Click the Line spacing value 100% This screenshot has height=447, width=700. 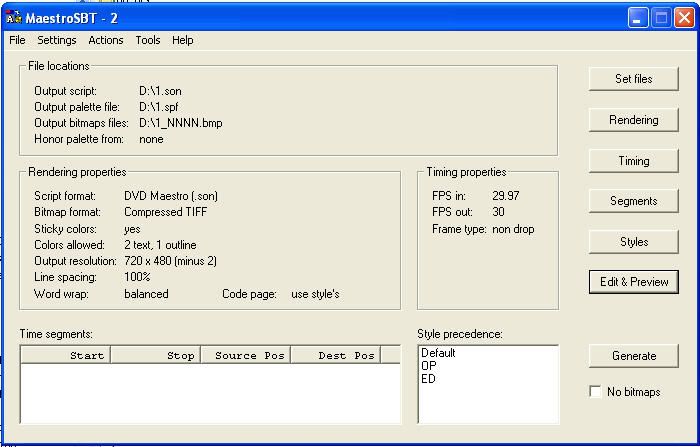(137, 277)
